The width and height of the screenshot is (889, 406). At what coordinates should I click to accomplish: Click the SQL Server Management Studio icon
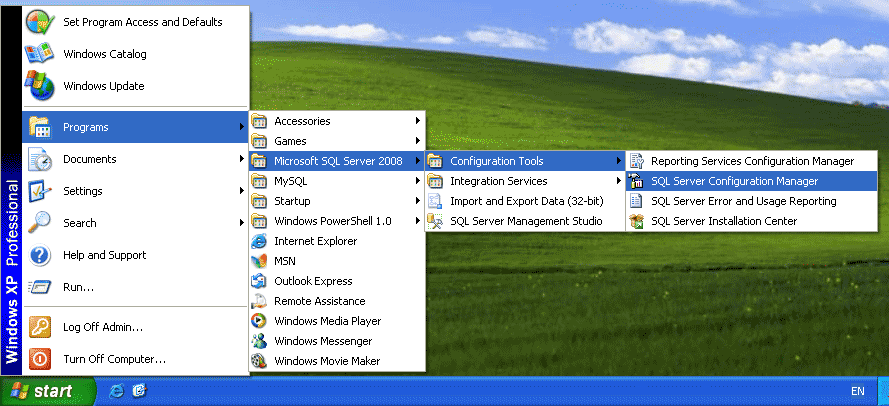(435, 221)
